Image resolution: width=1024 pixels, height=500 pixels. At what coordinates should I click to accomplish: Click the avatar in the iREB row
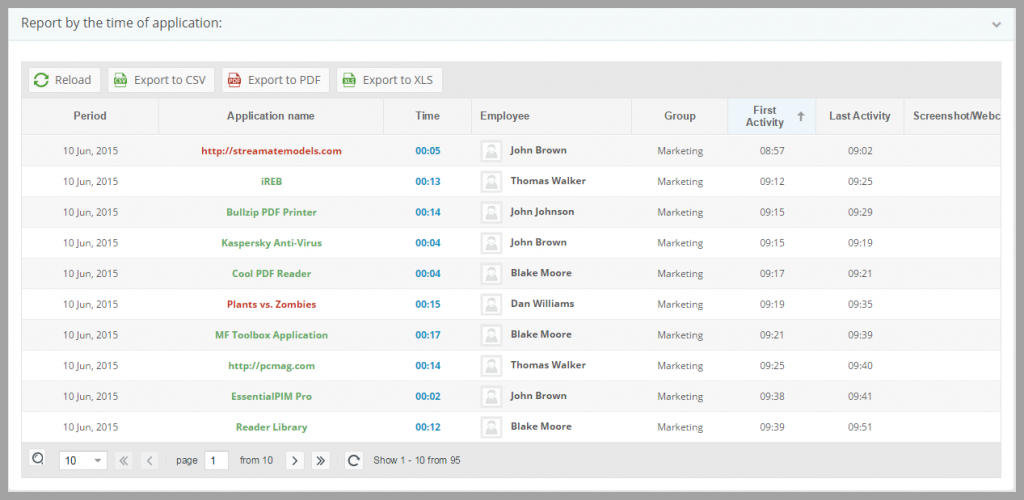[491, 181]
